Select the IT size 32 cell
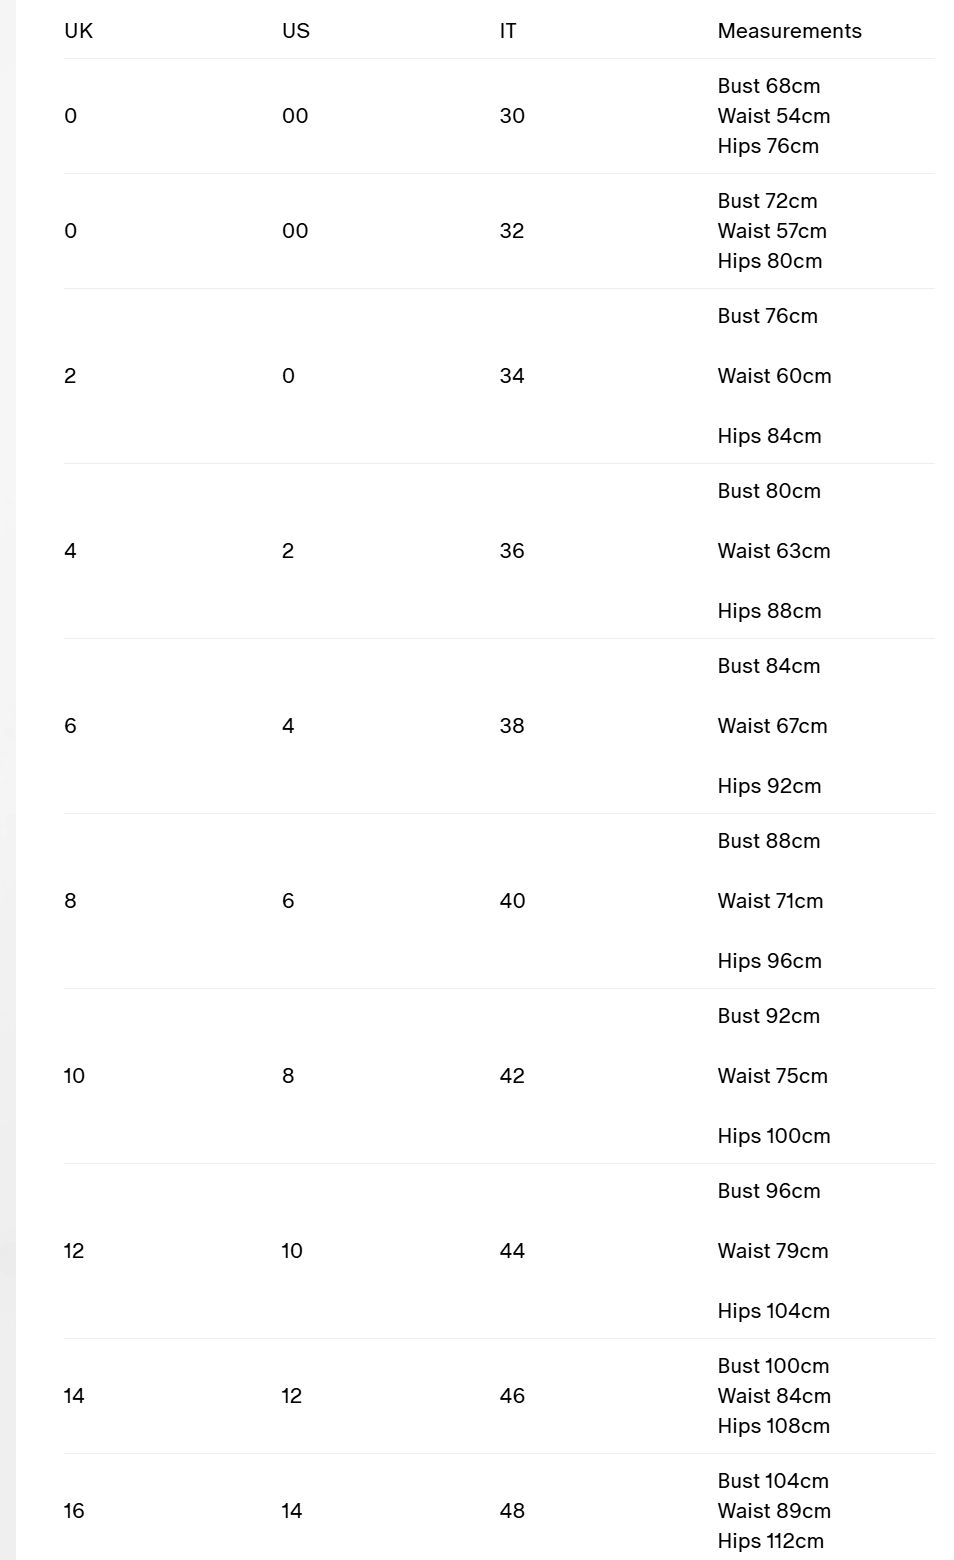This screenshot has height=1560, width=954. pyautogui.click(x=512, y=231)
